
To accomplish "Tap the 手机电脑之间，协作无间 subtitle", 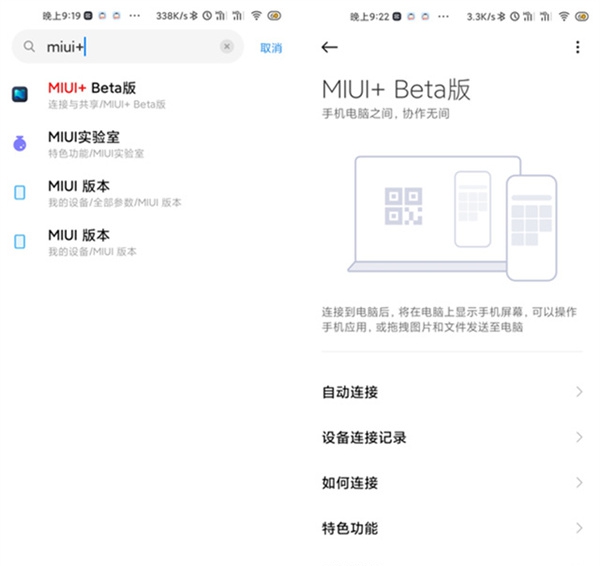I will pyautogui.click(x=386, y=113).
